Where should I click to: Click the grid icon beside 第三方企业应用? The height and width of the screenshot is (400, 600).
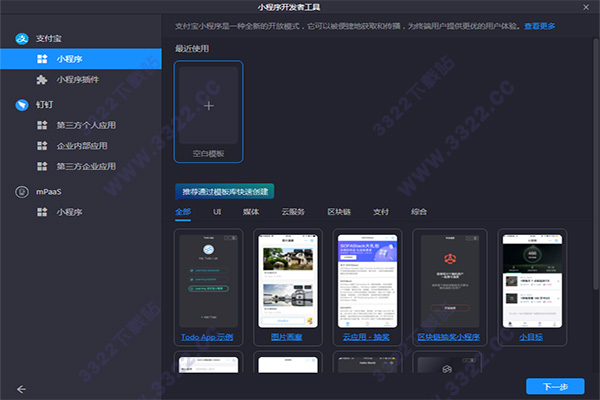click(42, 167)
